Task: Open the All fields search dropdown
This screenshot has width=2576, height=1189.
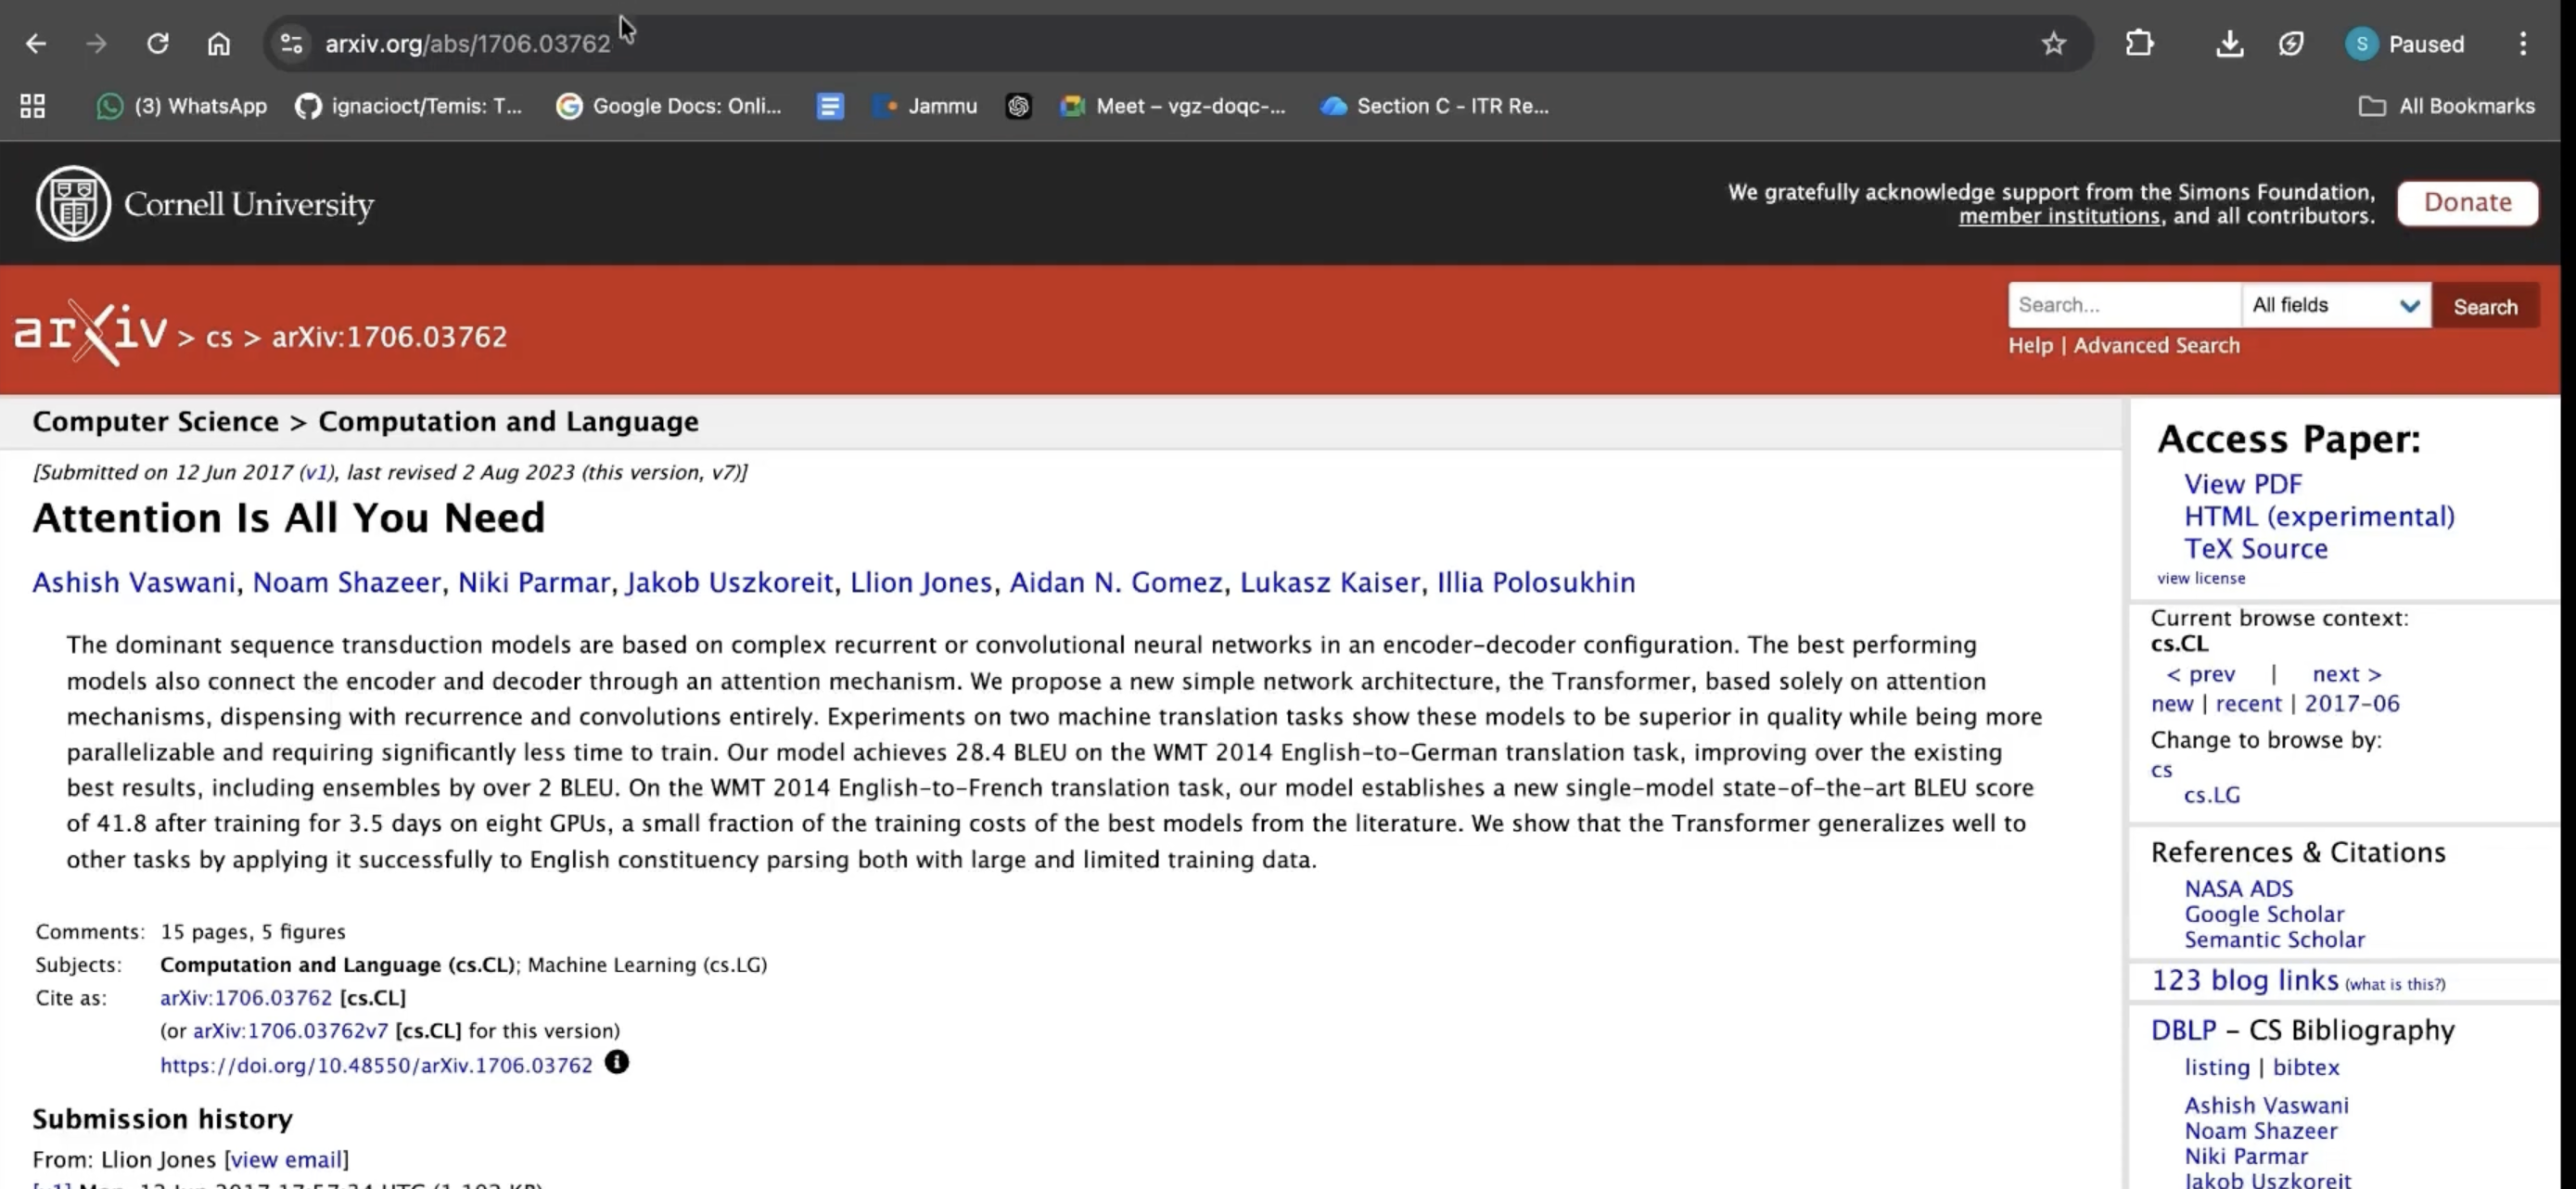Action: (2335, 305)
